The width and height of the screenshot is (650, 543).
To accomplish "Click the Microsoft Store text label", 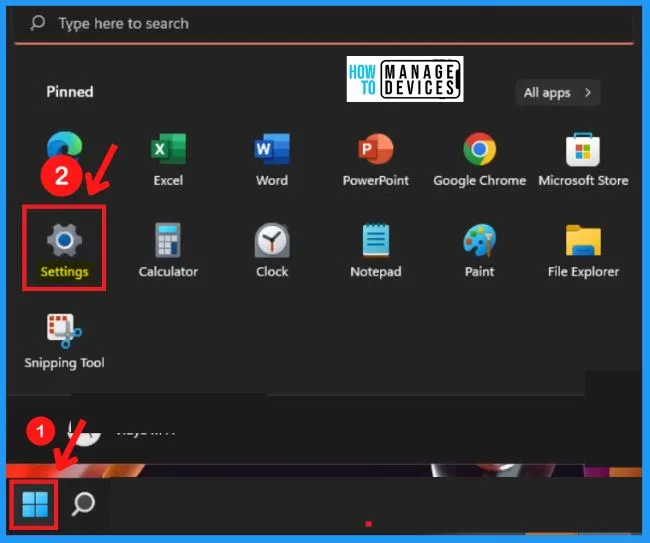I will pos(583,181).
